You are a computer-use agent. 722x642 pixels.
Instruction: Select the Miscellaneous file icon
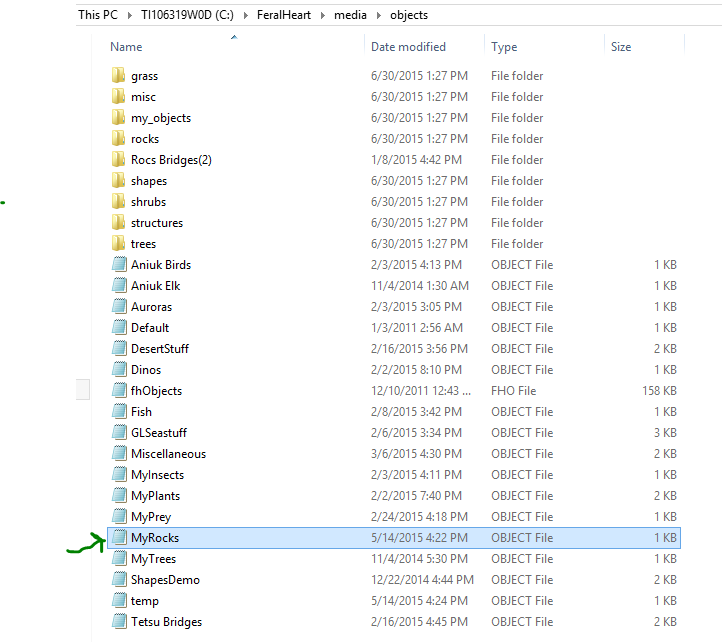[119, 454]
